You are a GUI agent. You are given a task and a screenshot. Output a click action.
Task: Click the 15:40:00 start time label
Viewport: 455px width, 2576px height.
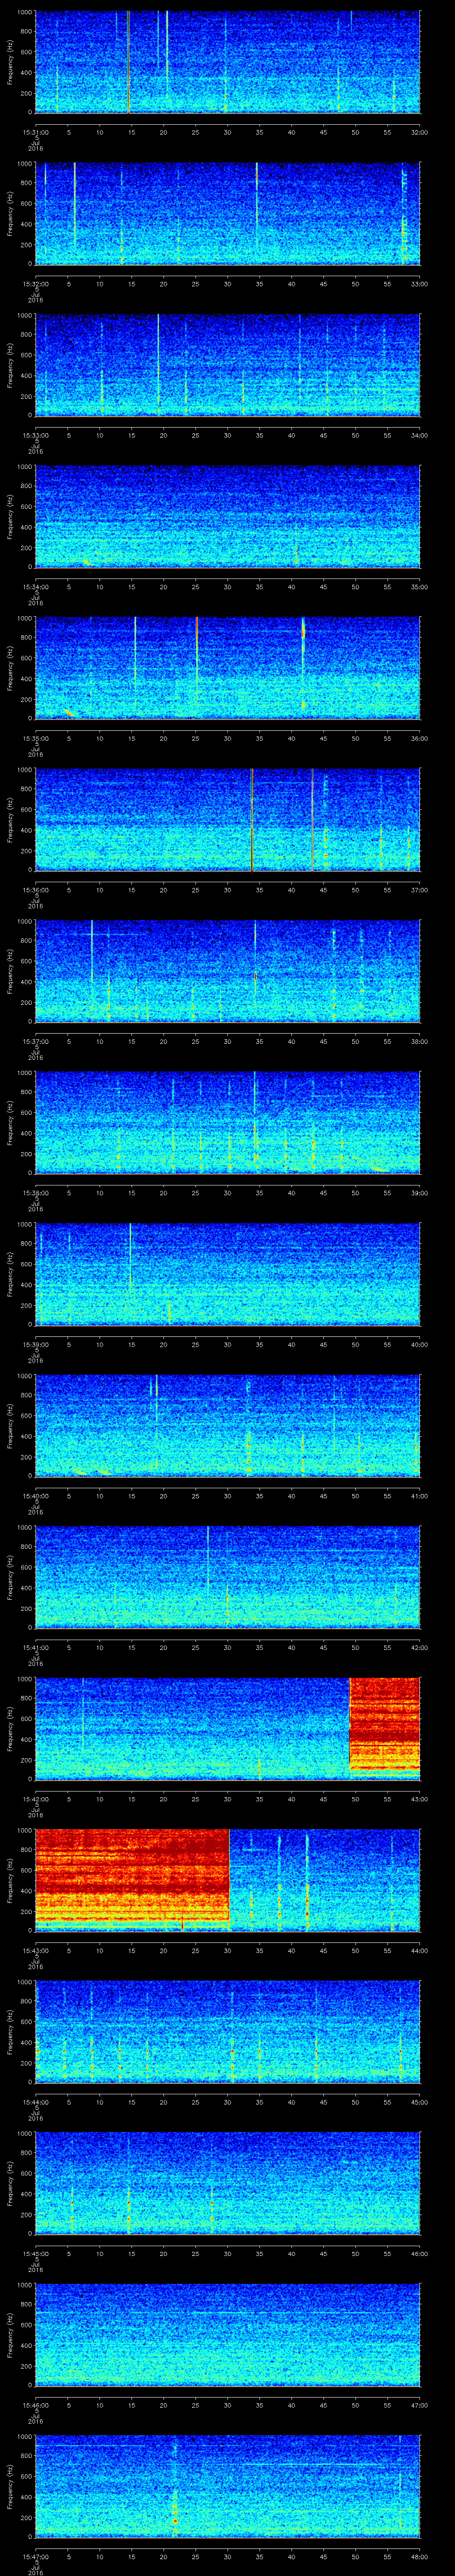tap(35, 1495)
